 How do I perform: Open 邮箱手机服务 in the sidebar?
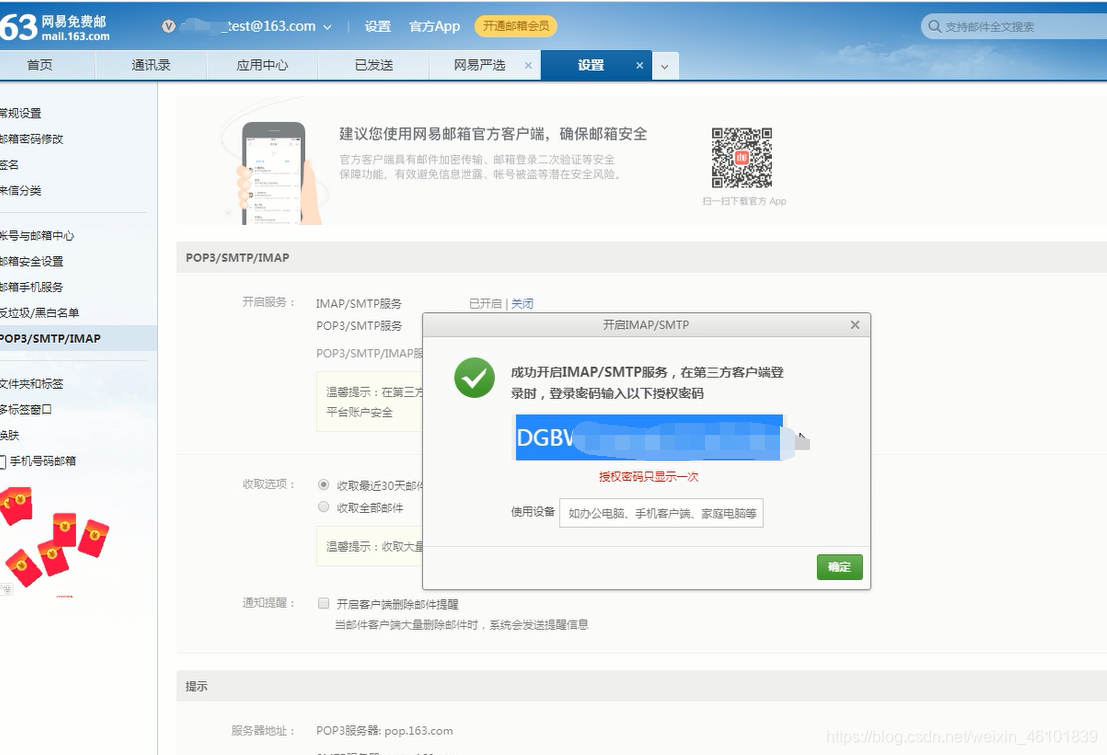point(32,287)
